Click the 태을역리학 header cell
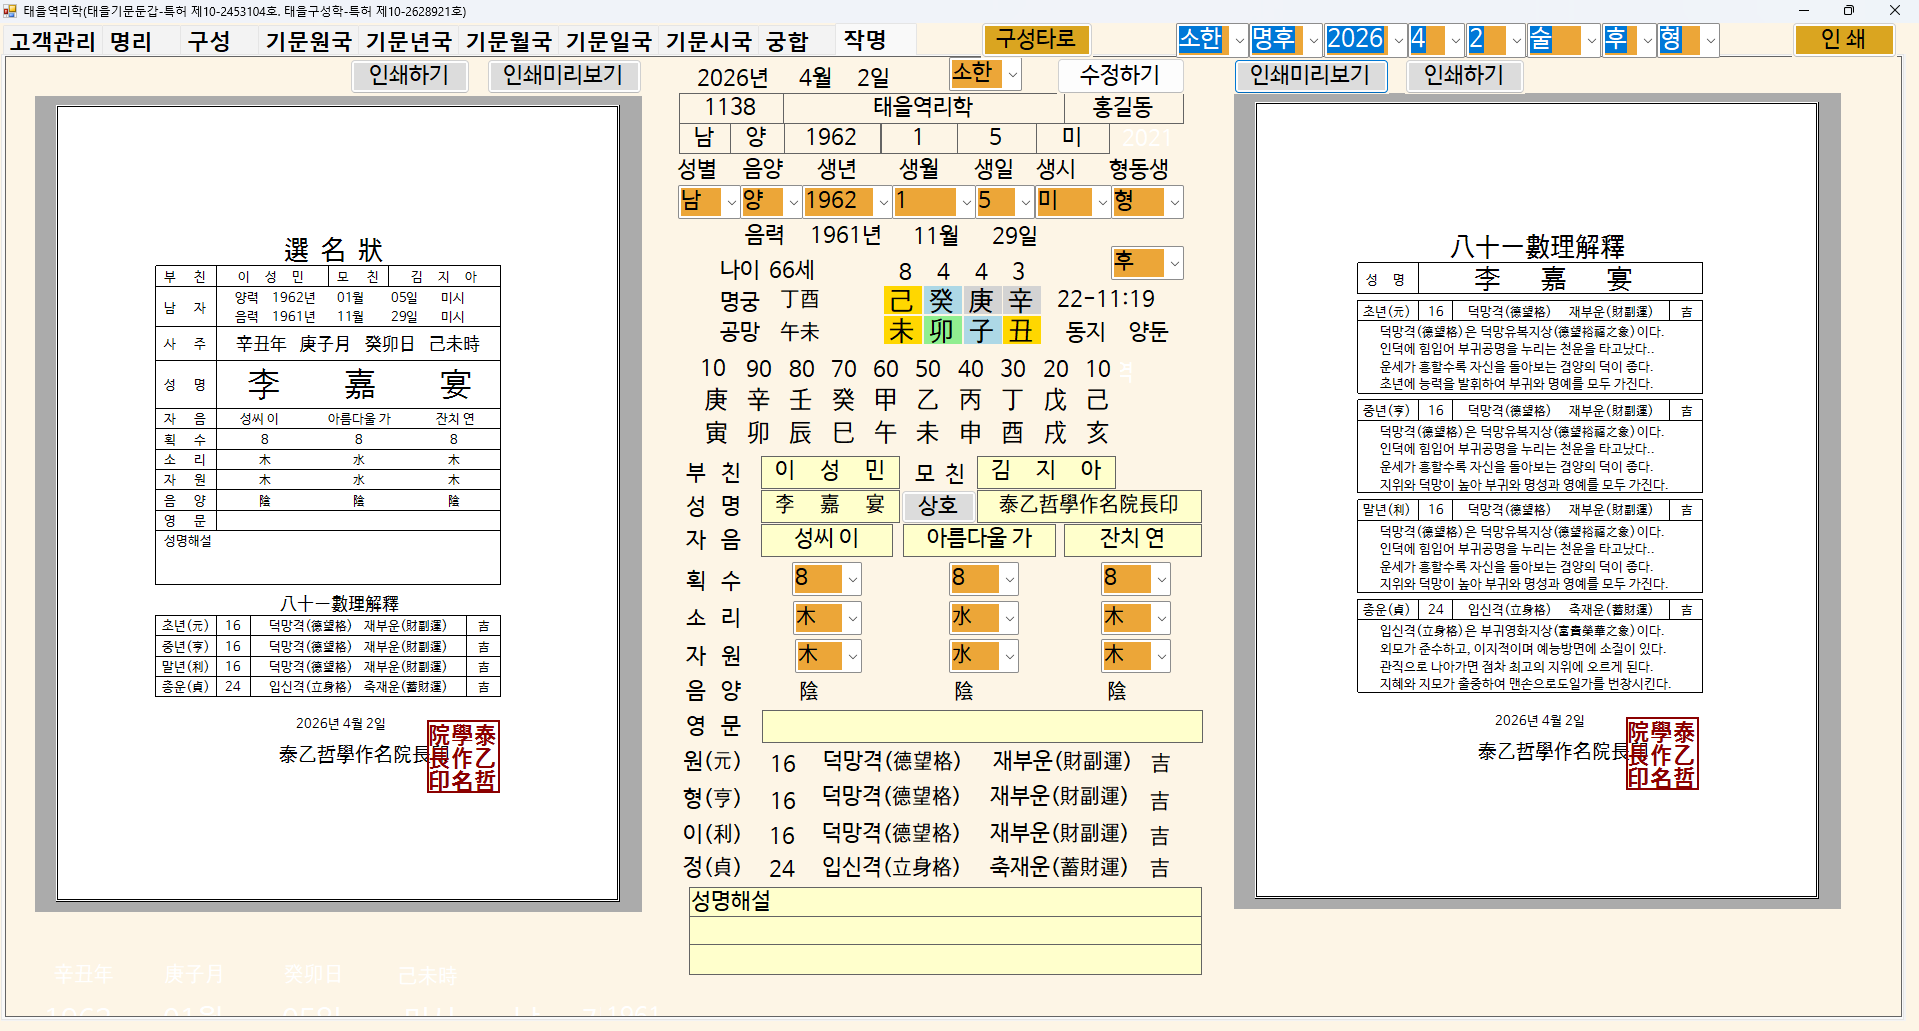 (x=923, y=107)
